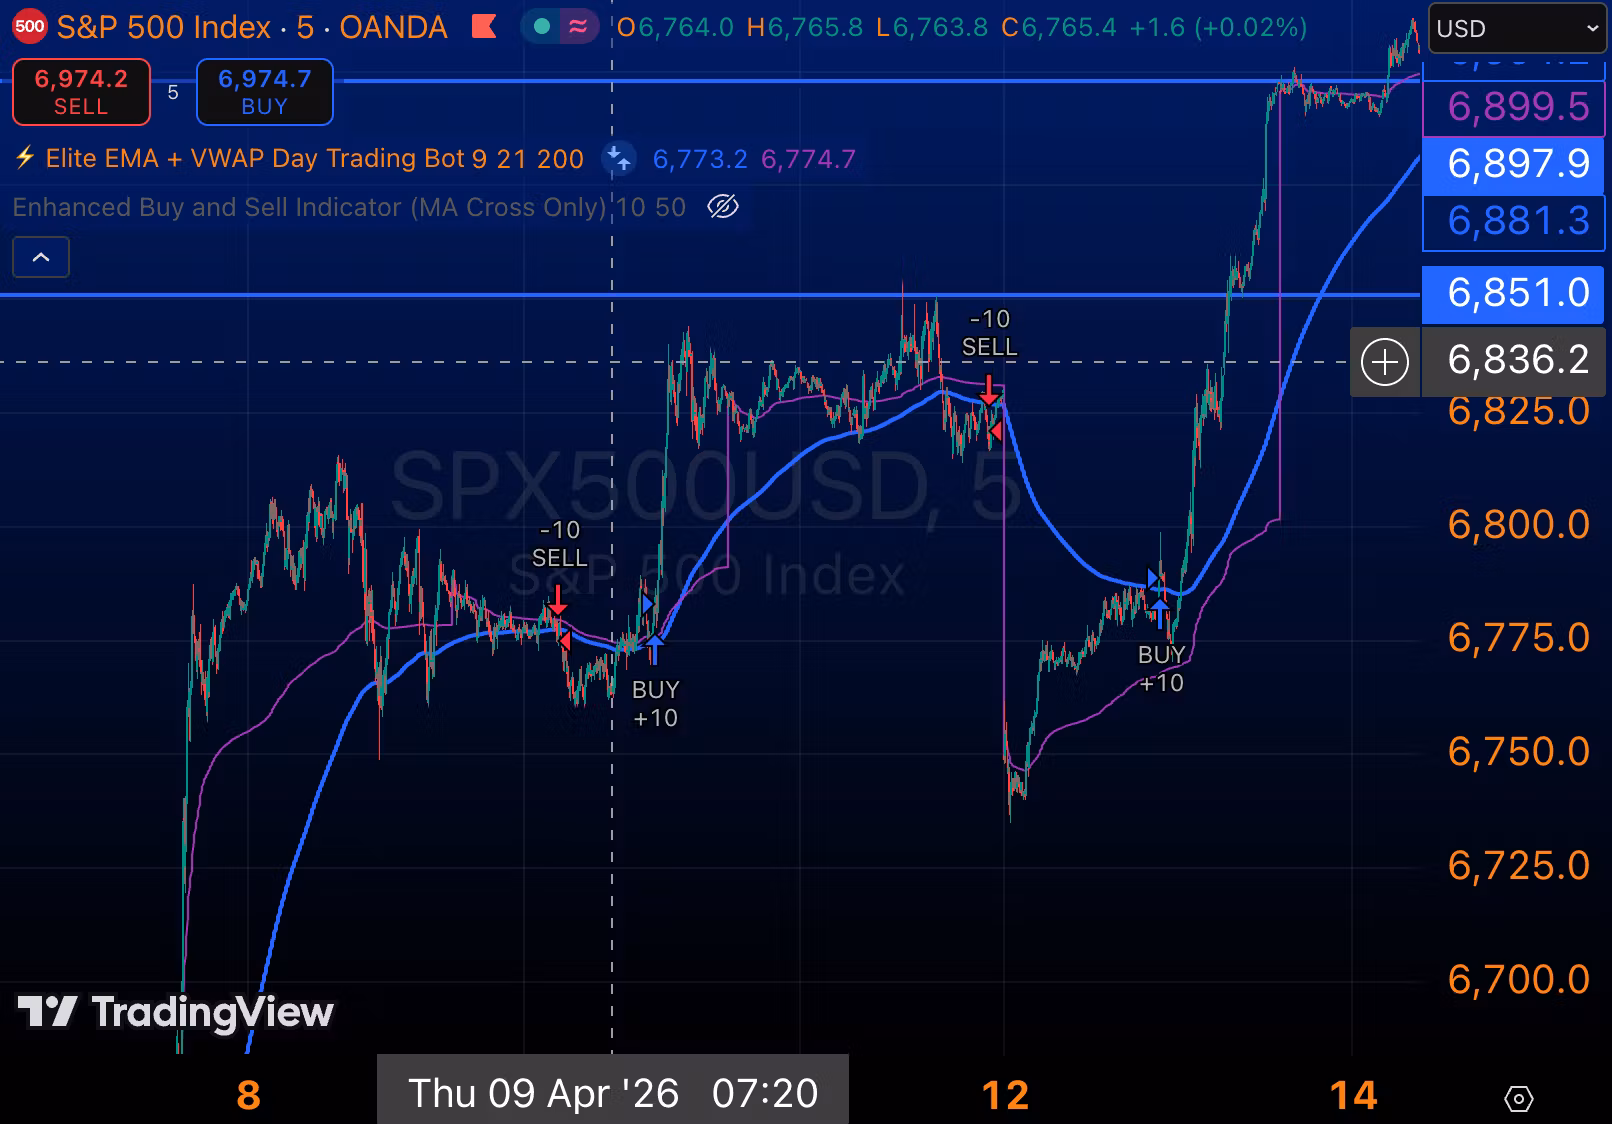The image size is (1612, 1124).
Task: Click the 6,974.2 SELL button
Action: click(81, 92)
